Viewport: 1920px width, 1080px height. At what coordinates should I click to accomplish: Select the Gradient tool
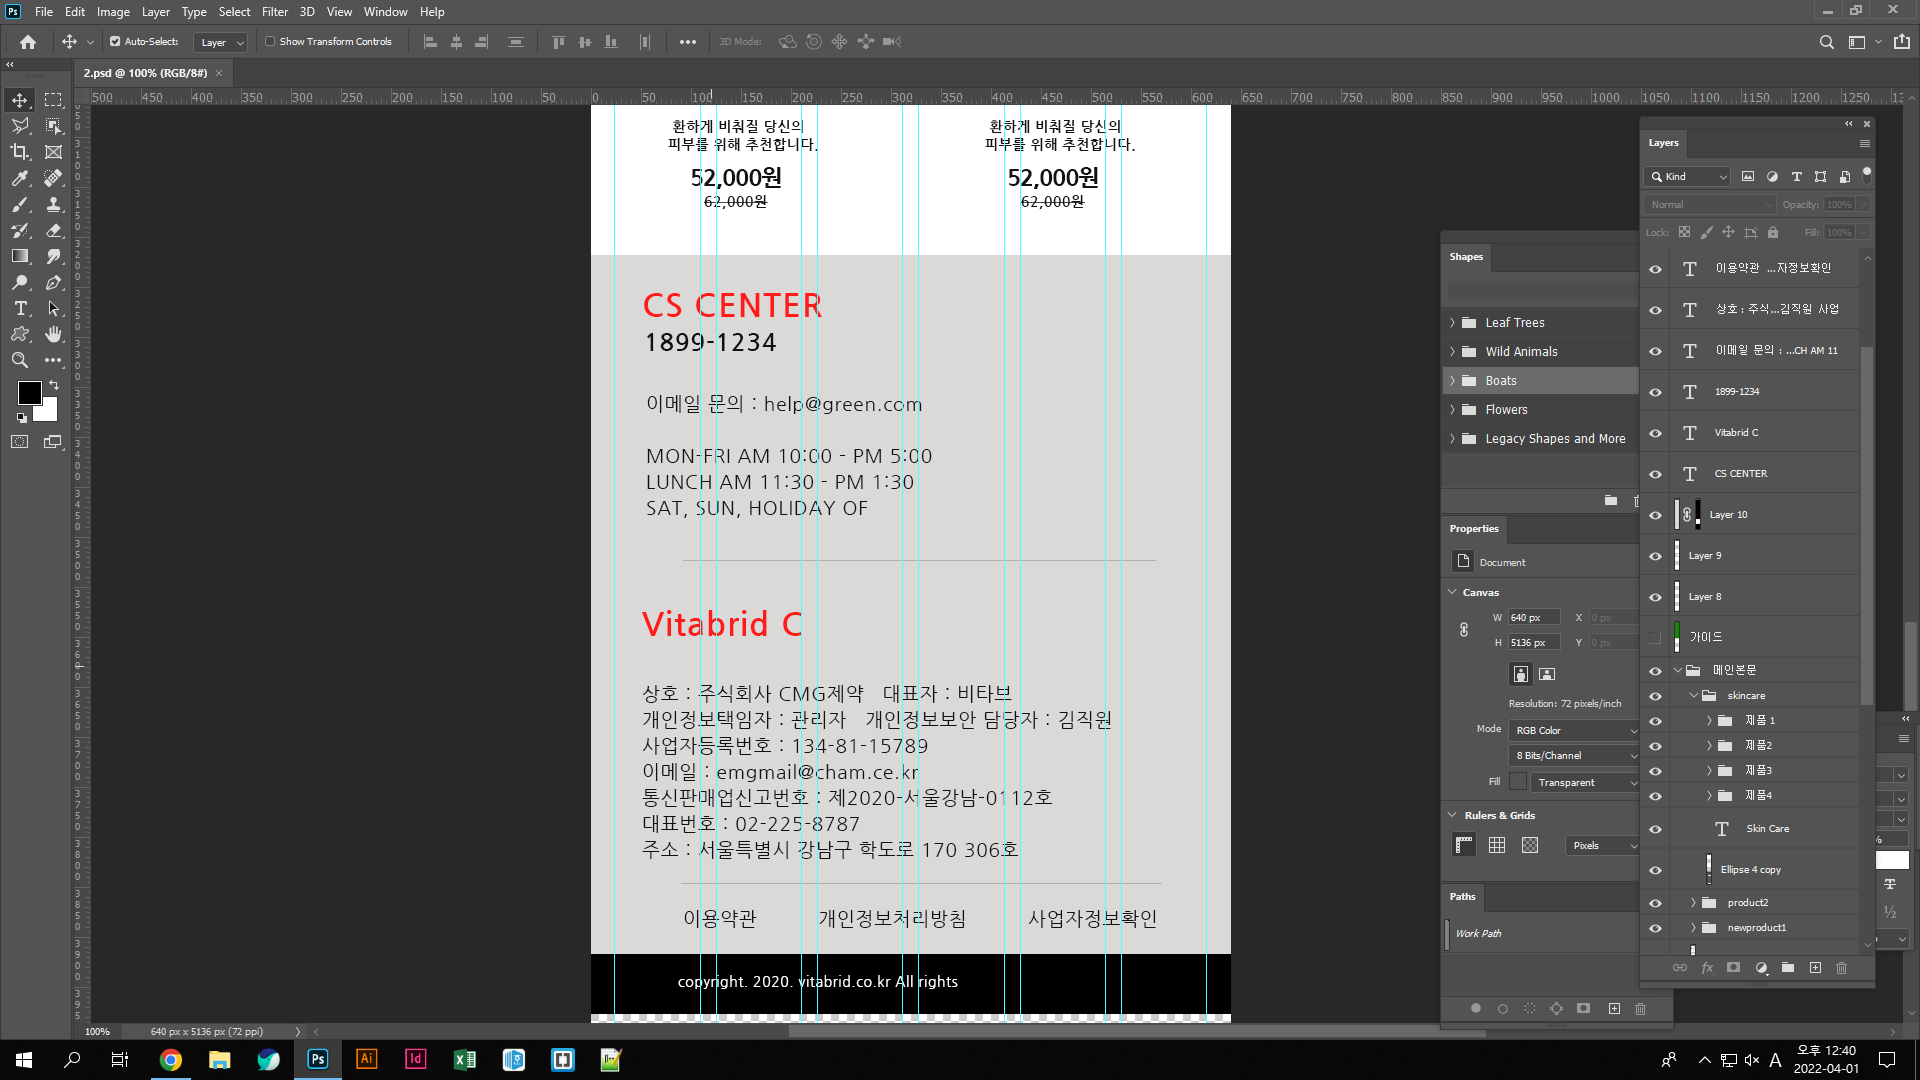pos(20,256)
